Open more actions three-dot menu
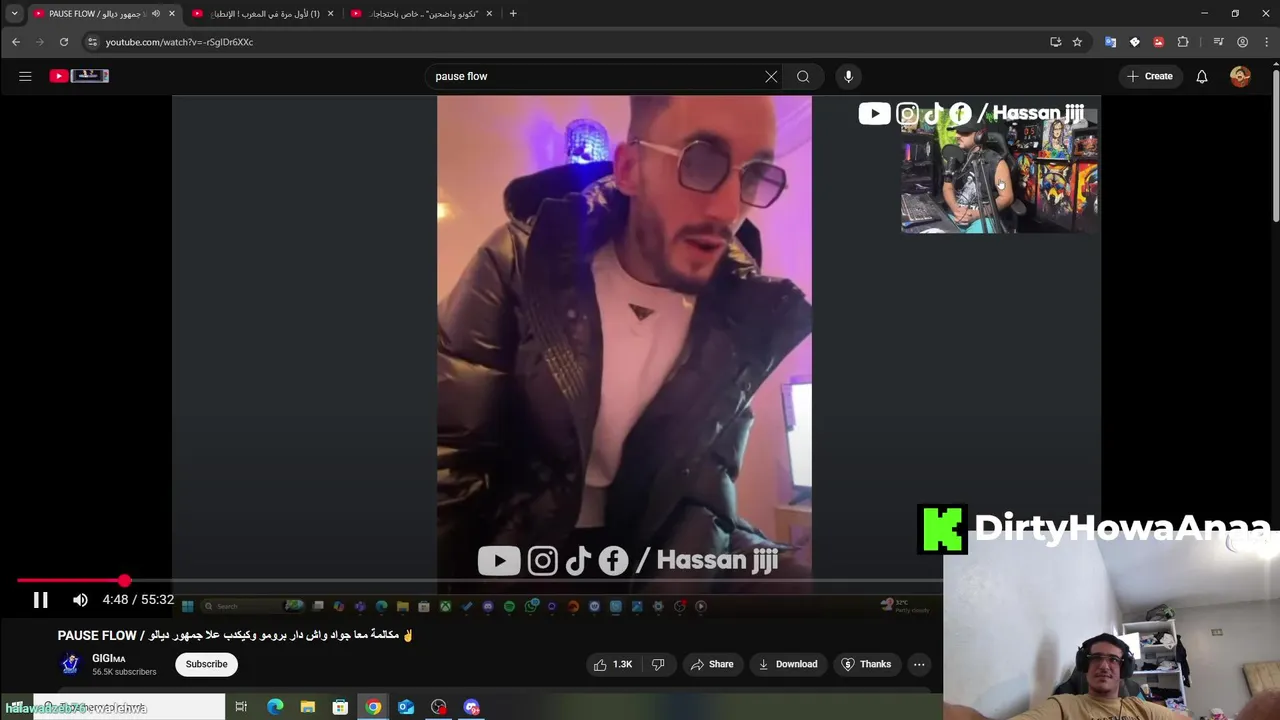 point(919,664)
